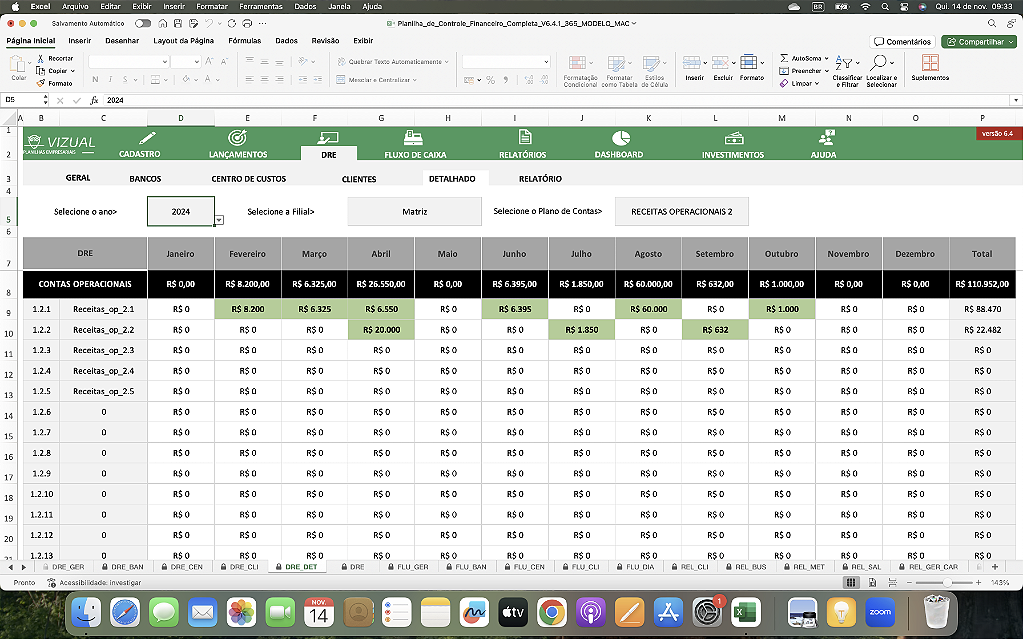1023x639 pixels.
Task: Open the font name combo box
Action: [129, 61]
